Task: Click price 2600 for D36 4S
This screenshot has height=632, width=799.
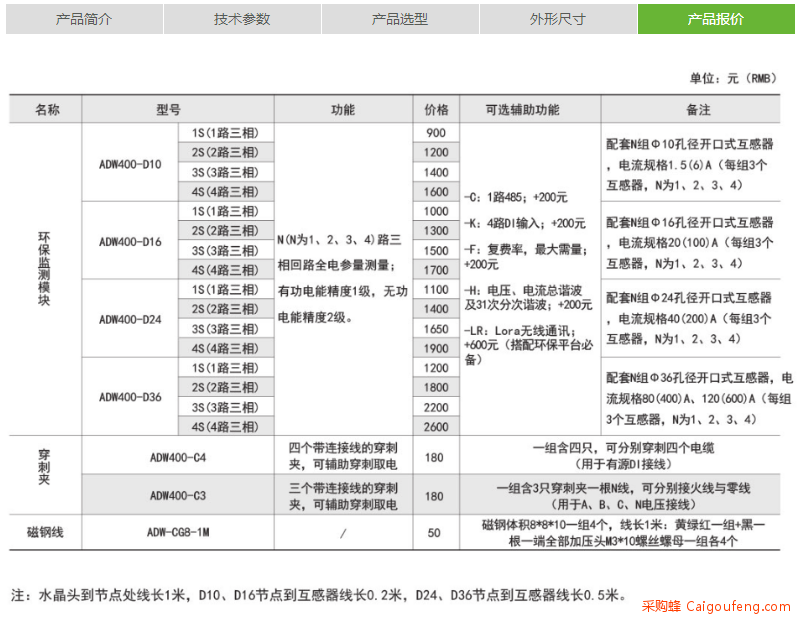Action: click(x=436, y=427)
